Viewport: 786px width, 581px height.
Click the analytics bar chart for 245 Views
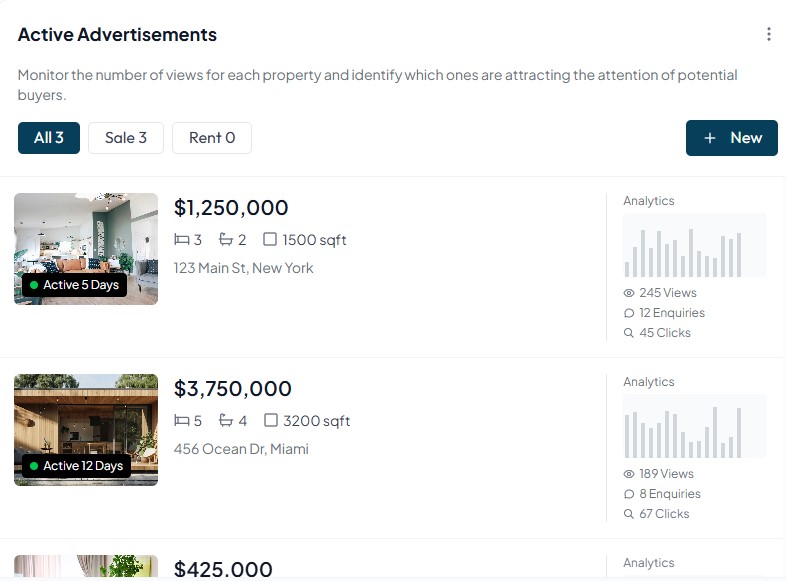(694, 245)
